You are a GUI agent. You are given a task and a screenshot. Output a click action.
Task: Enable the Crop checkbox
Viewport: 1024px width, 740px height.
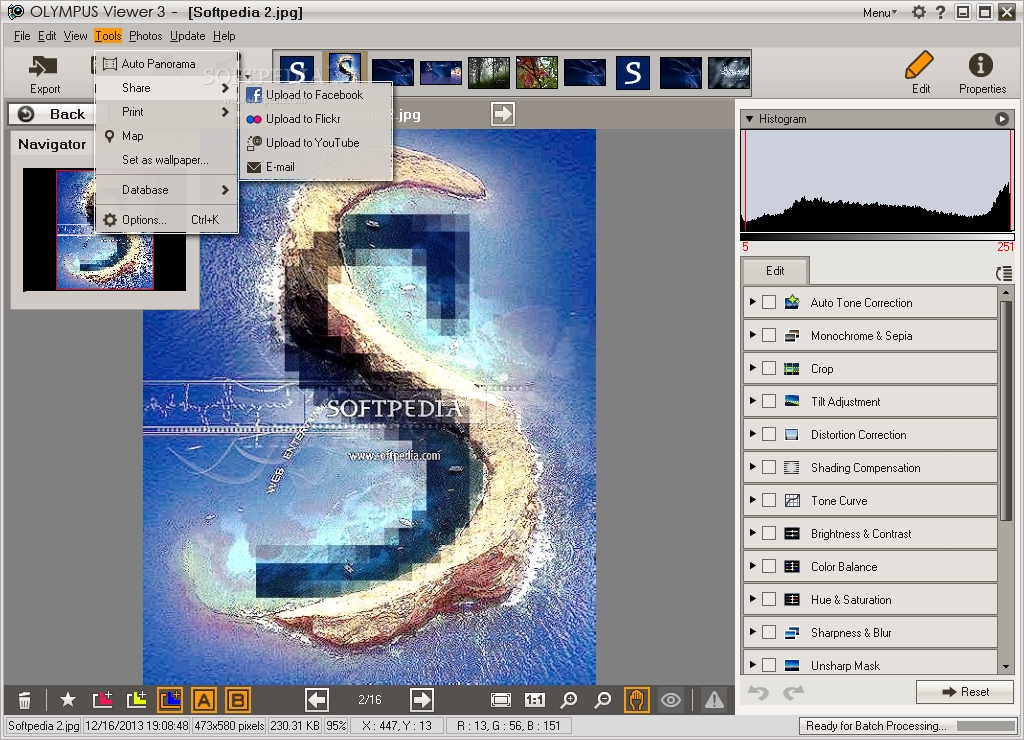point(769,368)
